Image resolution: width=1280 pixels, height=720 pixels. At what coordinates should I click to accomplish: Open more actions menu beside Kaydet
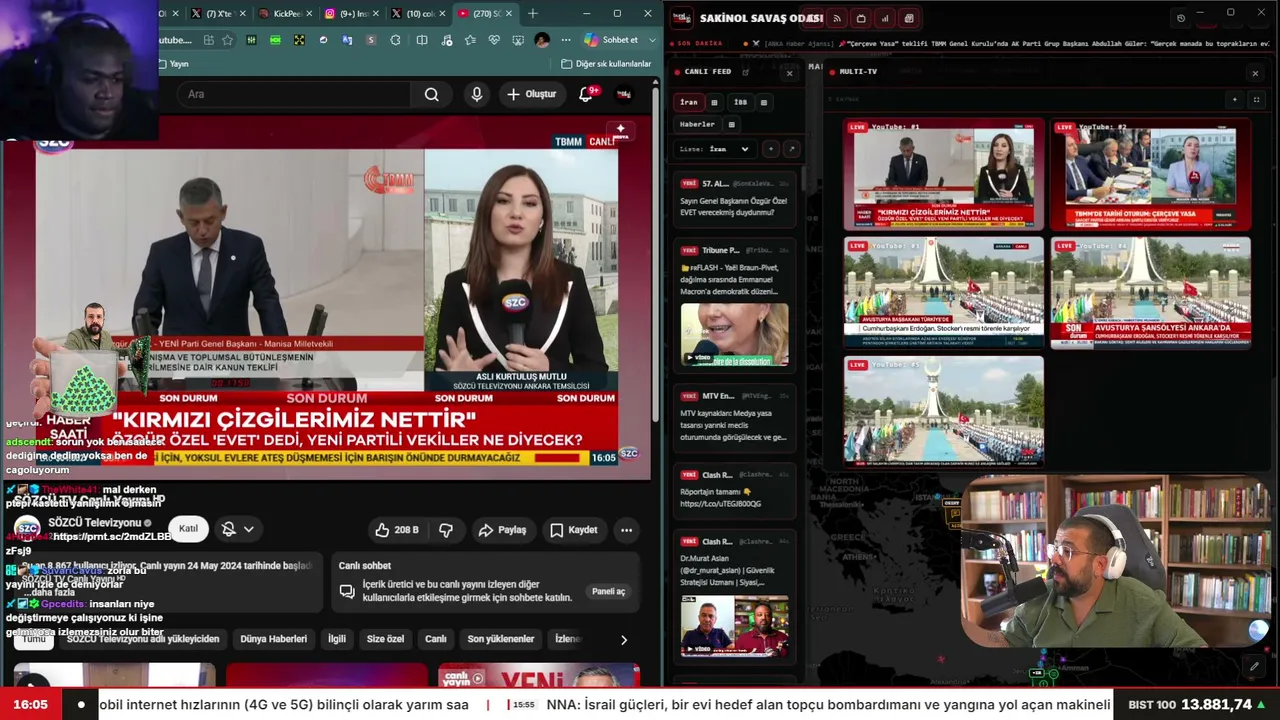(x=626, y=530)
